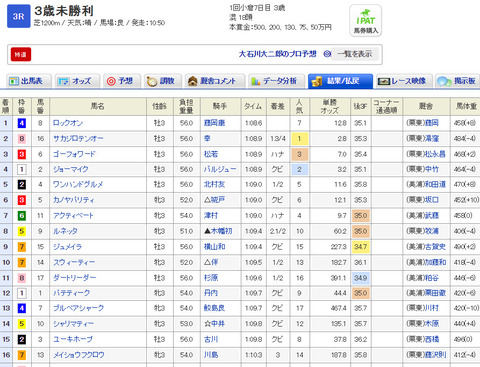Open jockey link 川島
This screenshot has height=367, width=480.
(211, 355)
